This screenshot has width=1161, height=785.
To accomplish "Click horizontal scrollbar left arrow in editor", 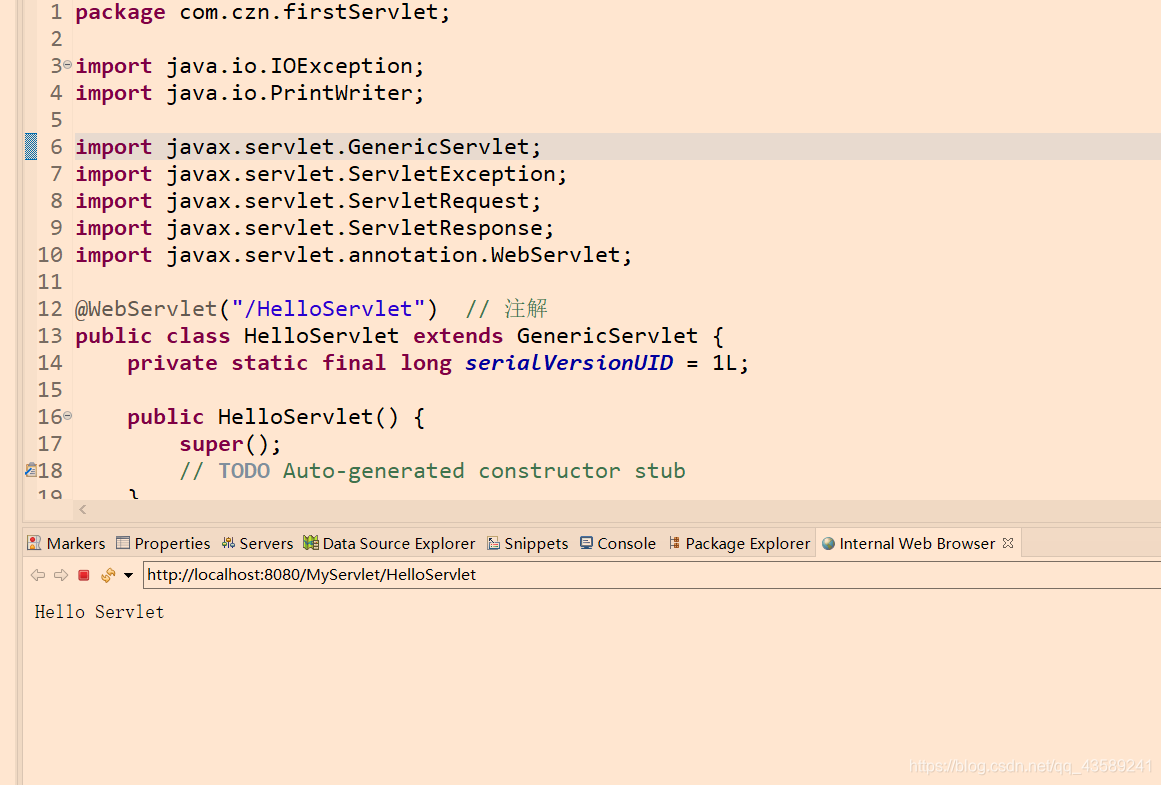I will (83, 509).
